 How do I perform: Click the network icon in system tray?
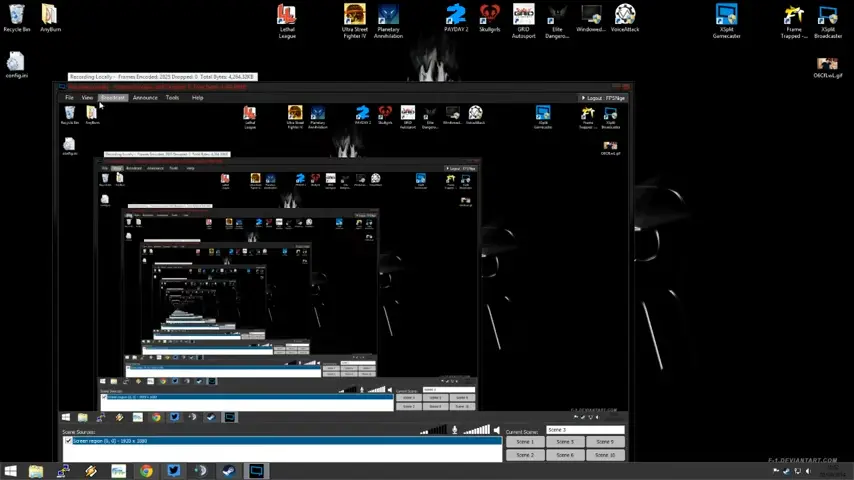[797, 471]
